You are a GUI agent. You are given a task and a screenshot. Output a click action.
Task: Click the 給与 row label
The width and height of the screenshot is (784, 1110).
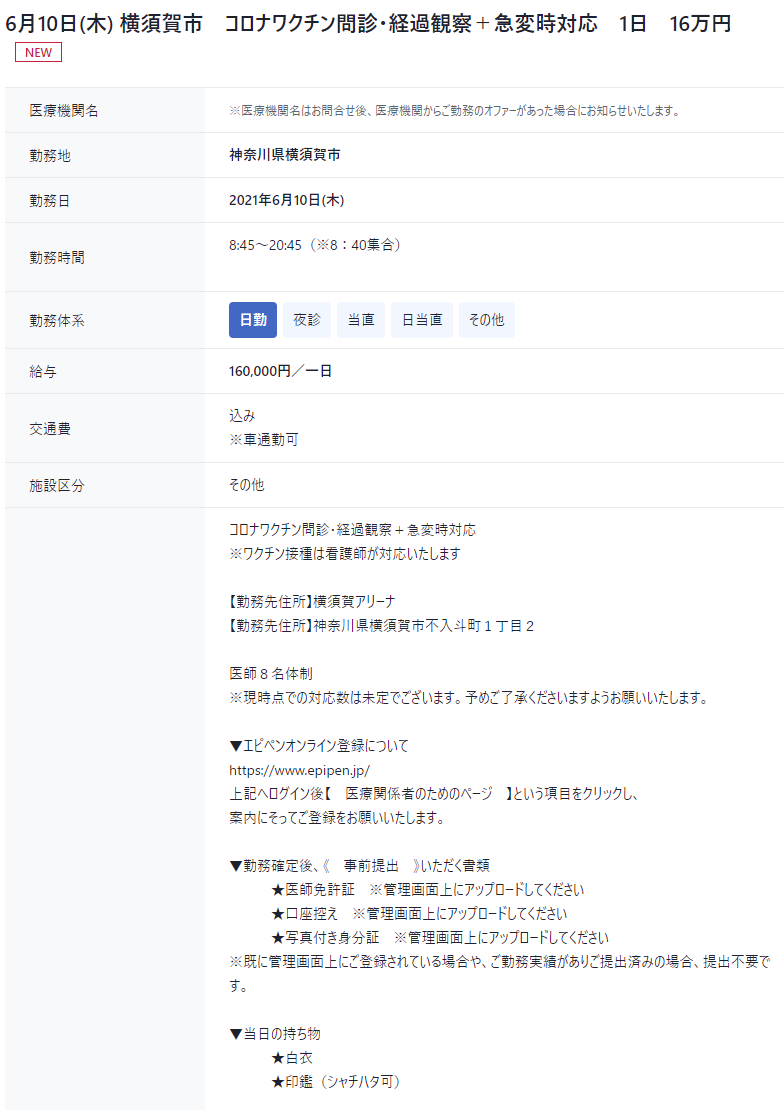point(42,372)
